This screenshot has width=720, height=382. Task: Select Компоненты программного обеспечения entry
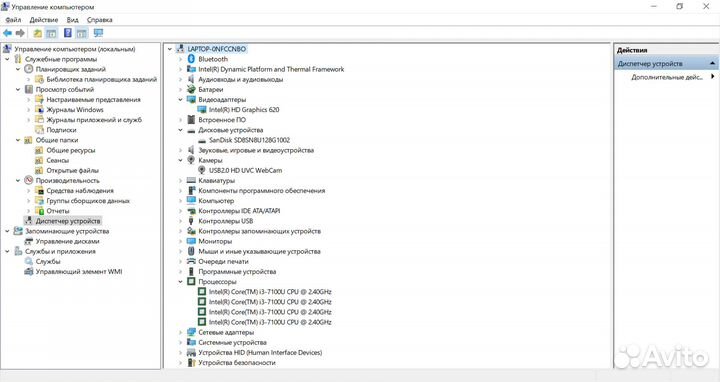pyautogui.click(x=262, y=191)
